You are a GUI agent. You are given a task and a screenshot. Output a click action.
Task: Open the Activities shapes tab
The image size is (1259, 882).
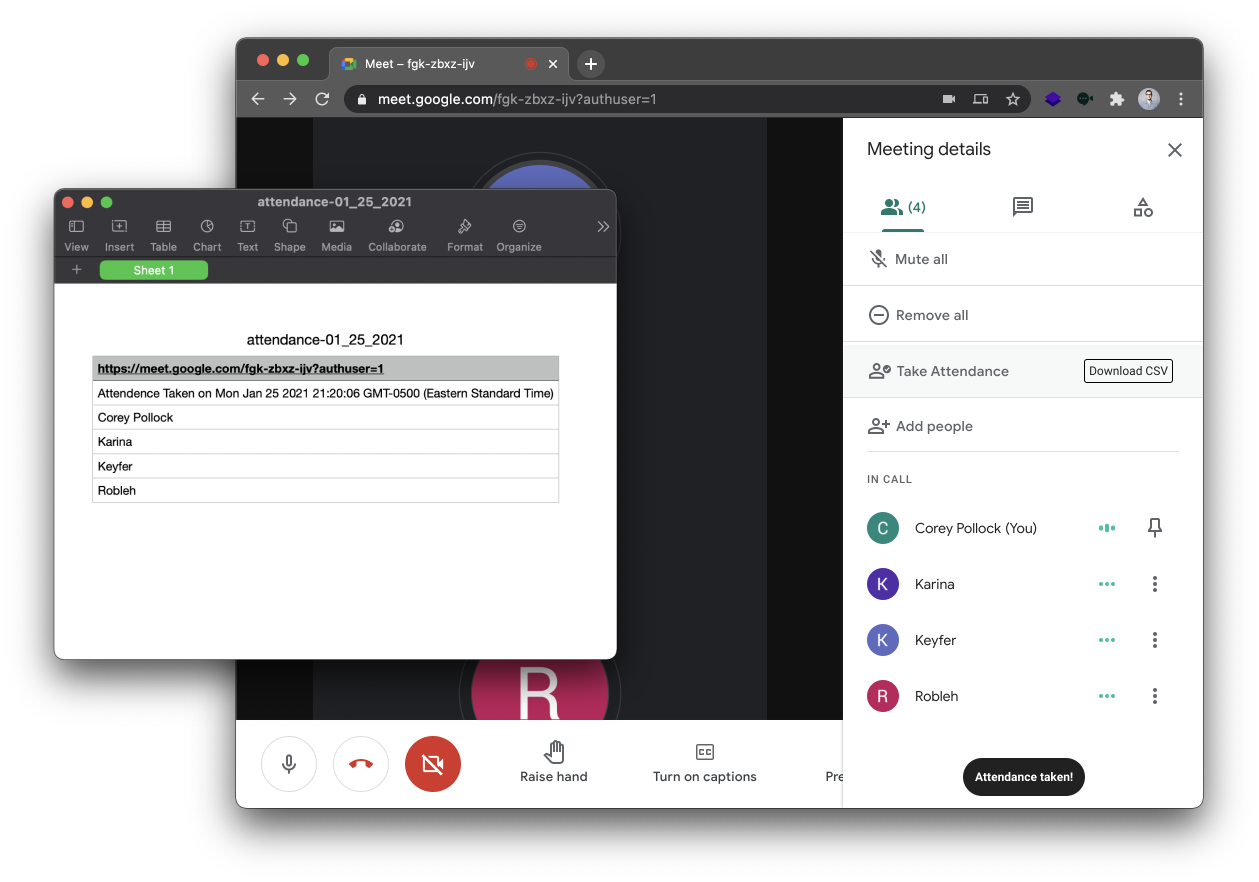(1143, 207)
